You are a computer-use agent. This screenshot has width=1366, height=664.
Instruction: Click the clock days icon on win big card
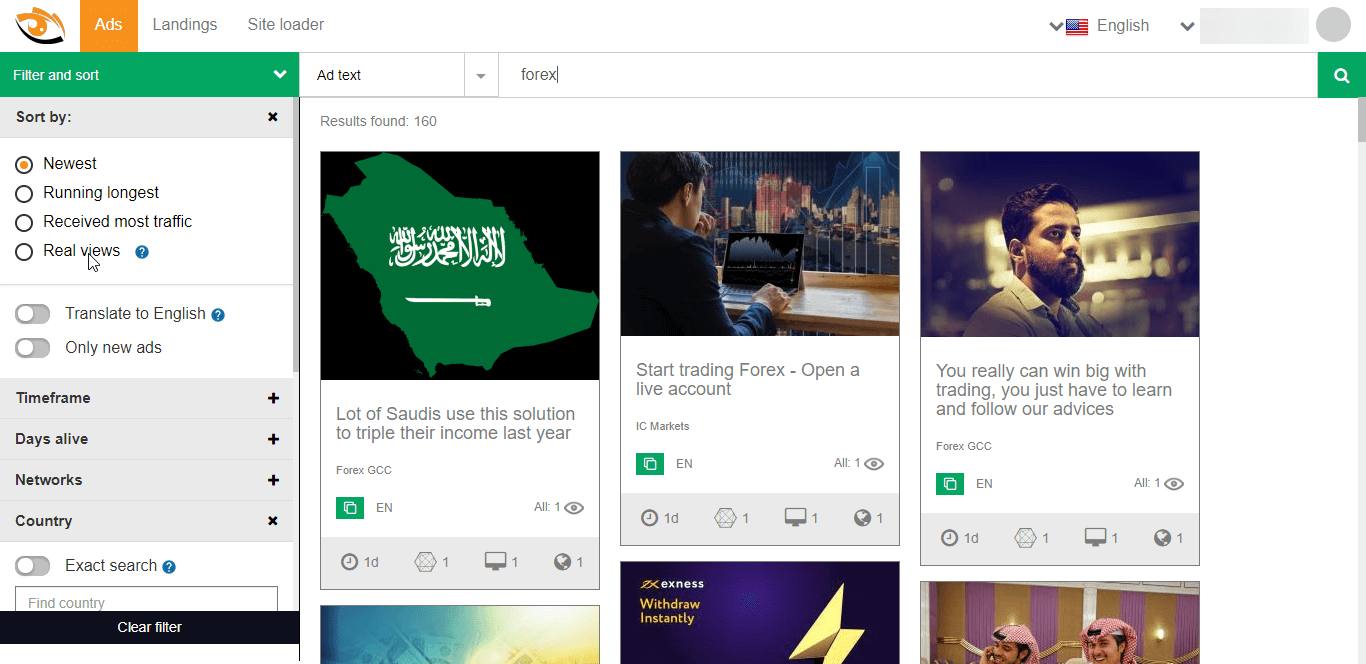point(949,538)
